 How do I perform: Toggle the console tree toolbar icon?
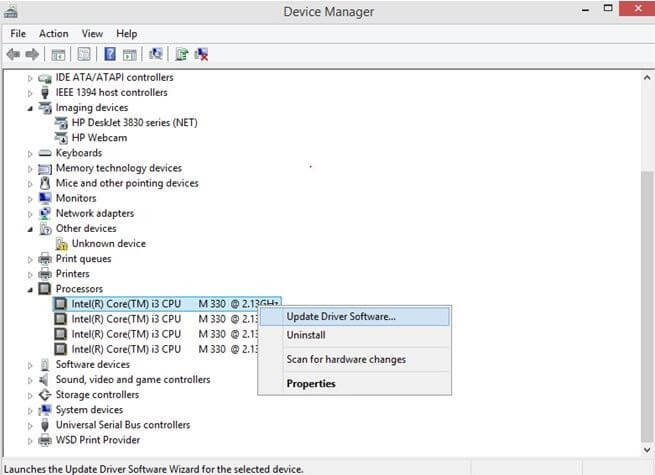pos(58,54)
